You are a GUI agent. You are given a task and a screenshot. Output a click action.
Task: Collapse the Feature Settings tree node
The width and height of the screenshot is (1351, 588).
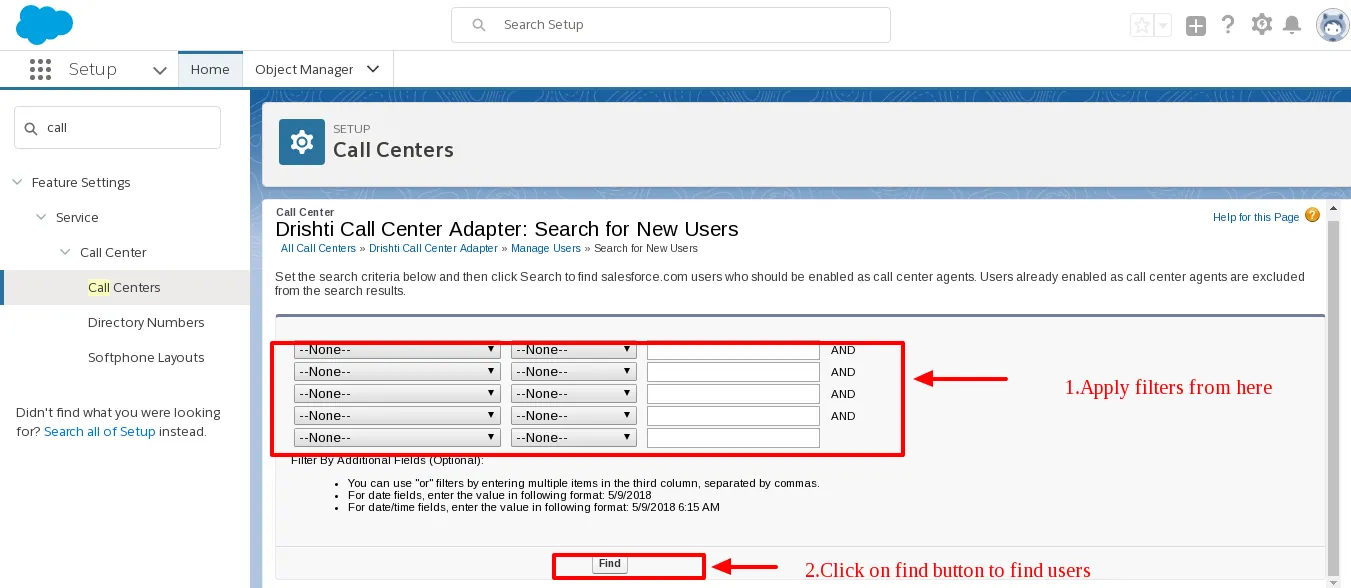click(x=17, y=182)
